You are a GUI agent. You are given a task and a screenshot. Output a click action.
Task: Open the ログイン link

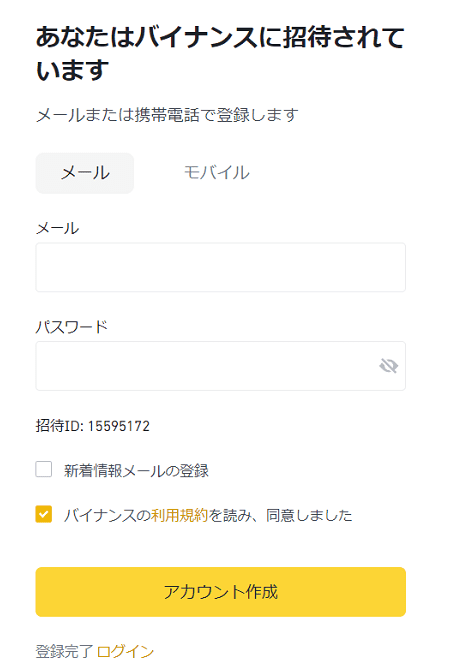coord(125,652)
